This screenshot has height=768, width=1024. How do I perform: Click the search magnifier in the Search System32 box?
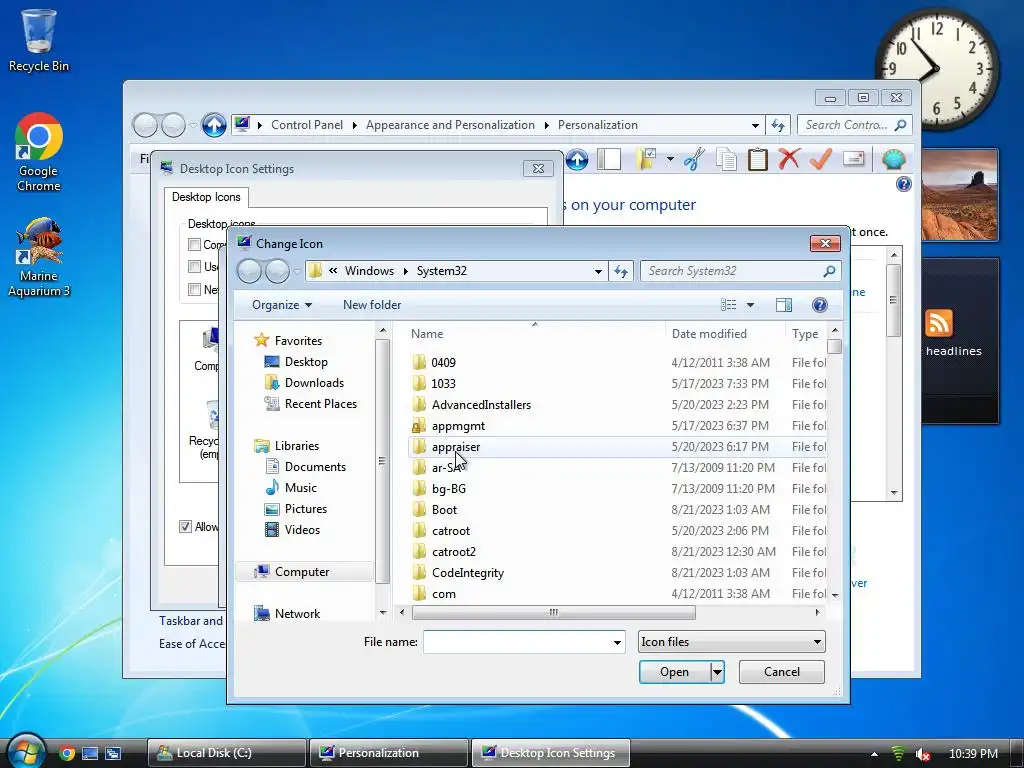(829, 271)
